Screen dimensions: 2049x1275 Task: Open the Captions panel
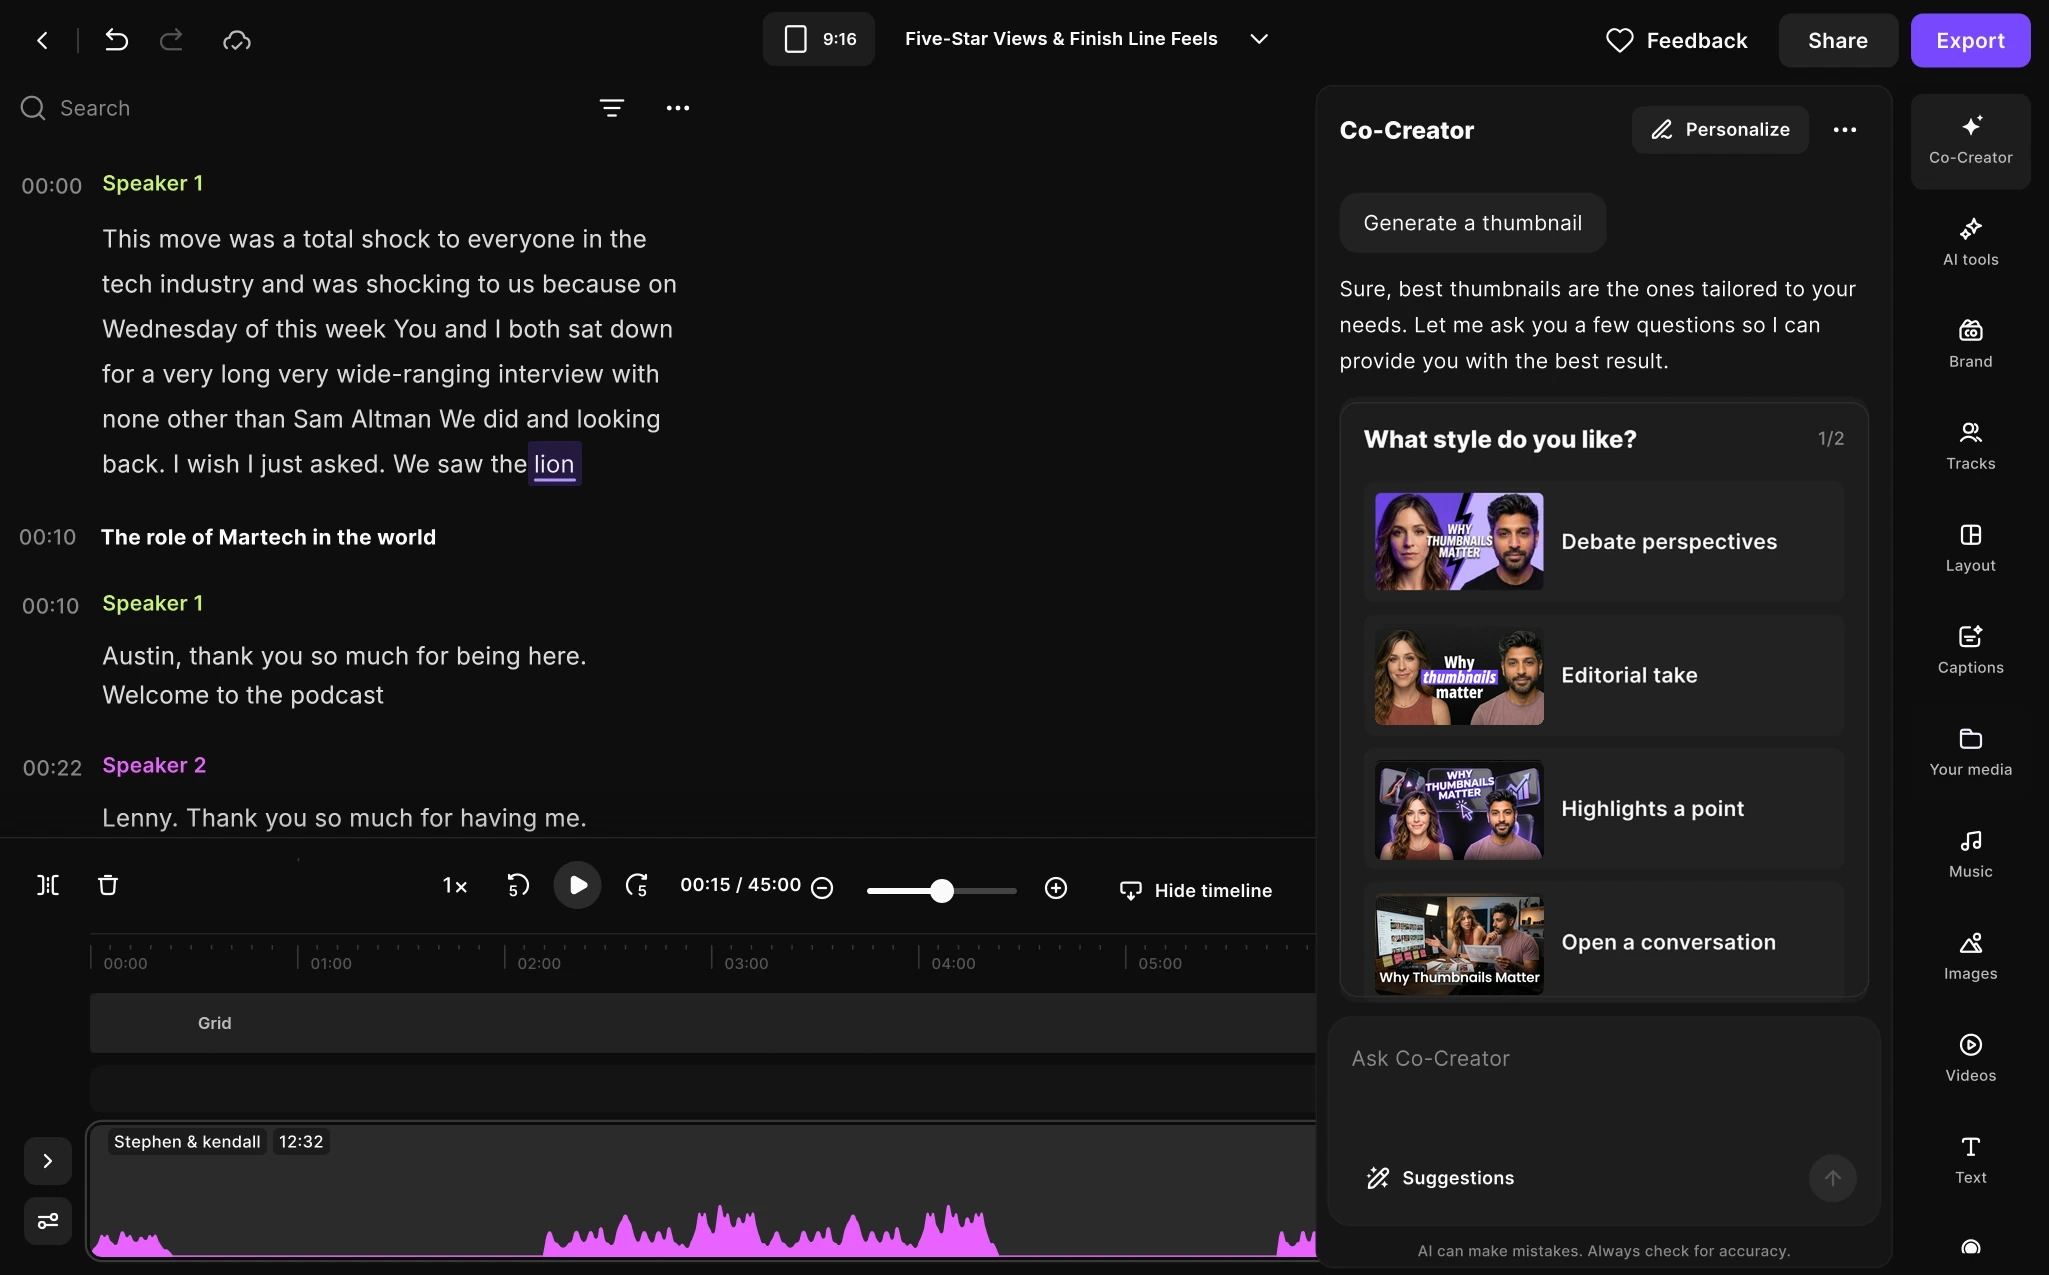click(1970, 650)
